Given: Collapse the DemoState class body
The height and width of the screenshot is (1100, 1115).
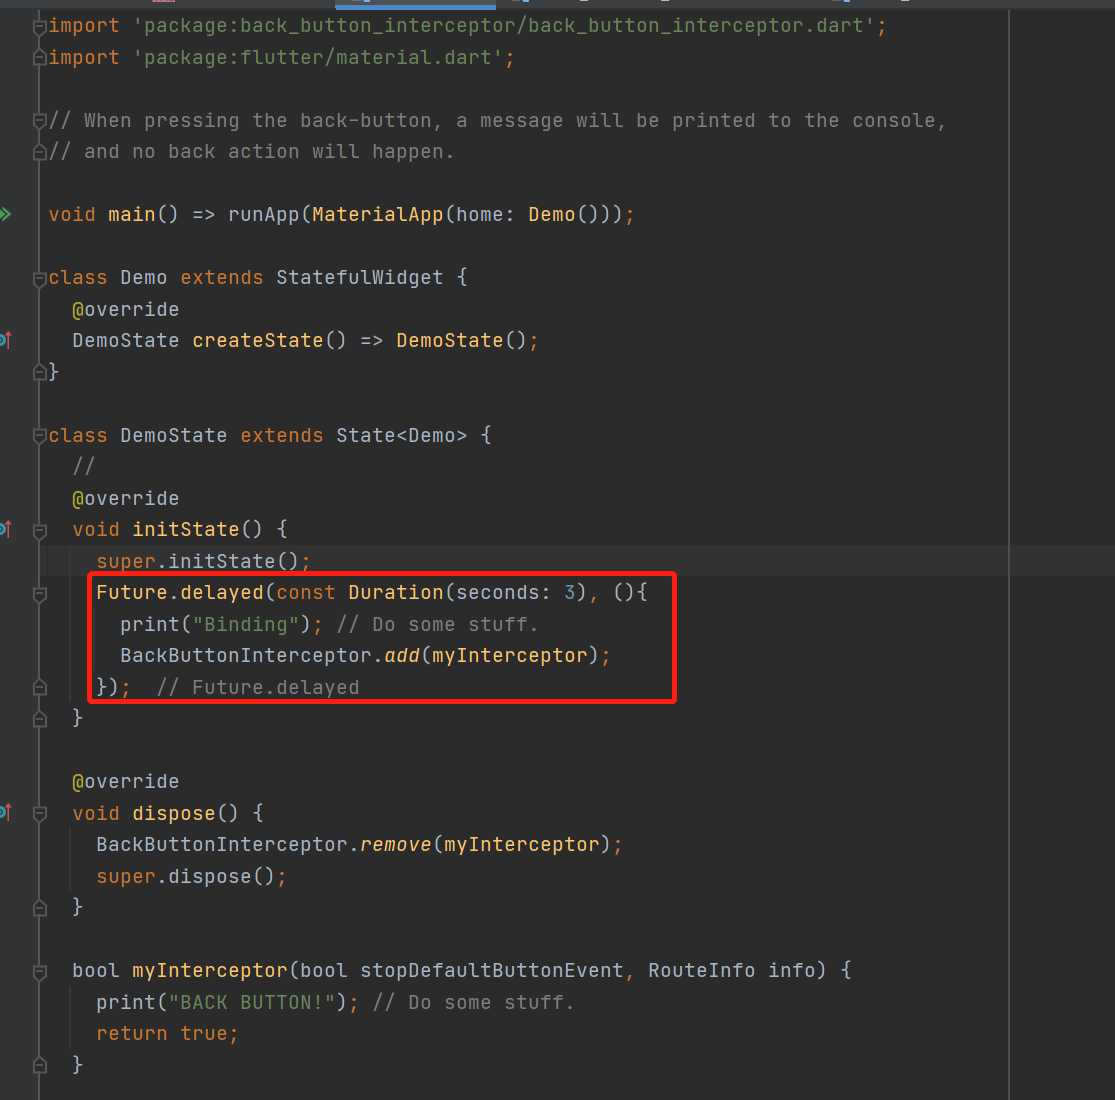Looking at the screenshot, I should tap(39, 435).
